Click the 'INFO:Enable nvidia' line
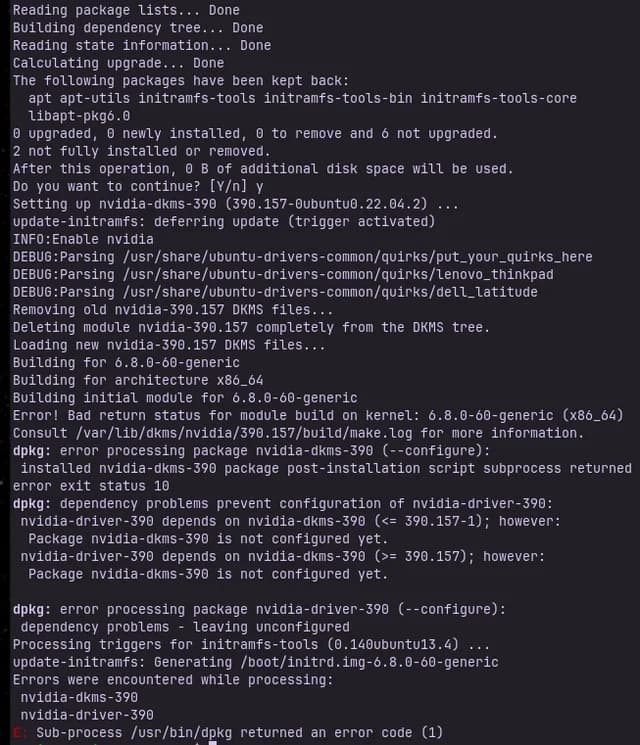The height and width of the screenshot is (745, 640). (83, 239)
